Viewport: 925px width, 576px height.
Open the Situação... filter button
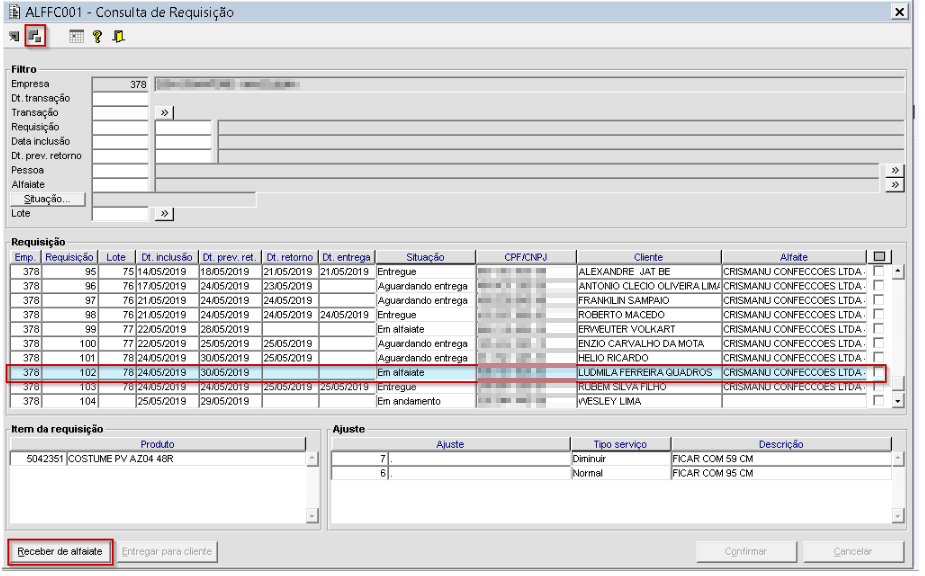point(47,199)
